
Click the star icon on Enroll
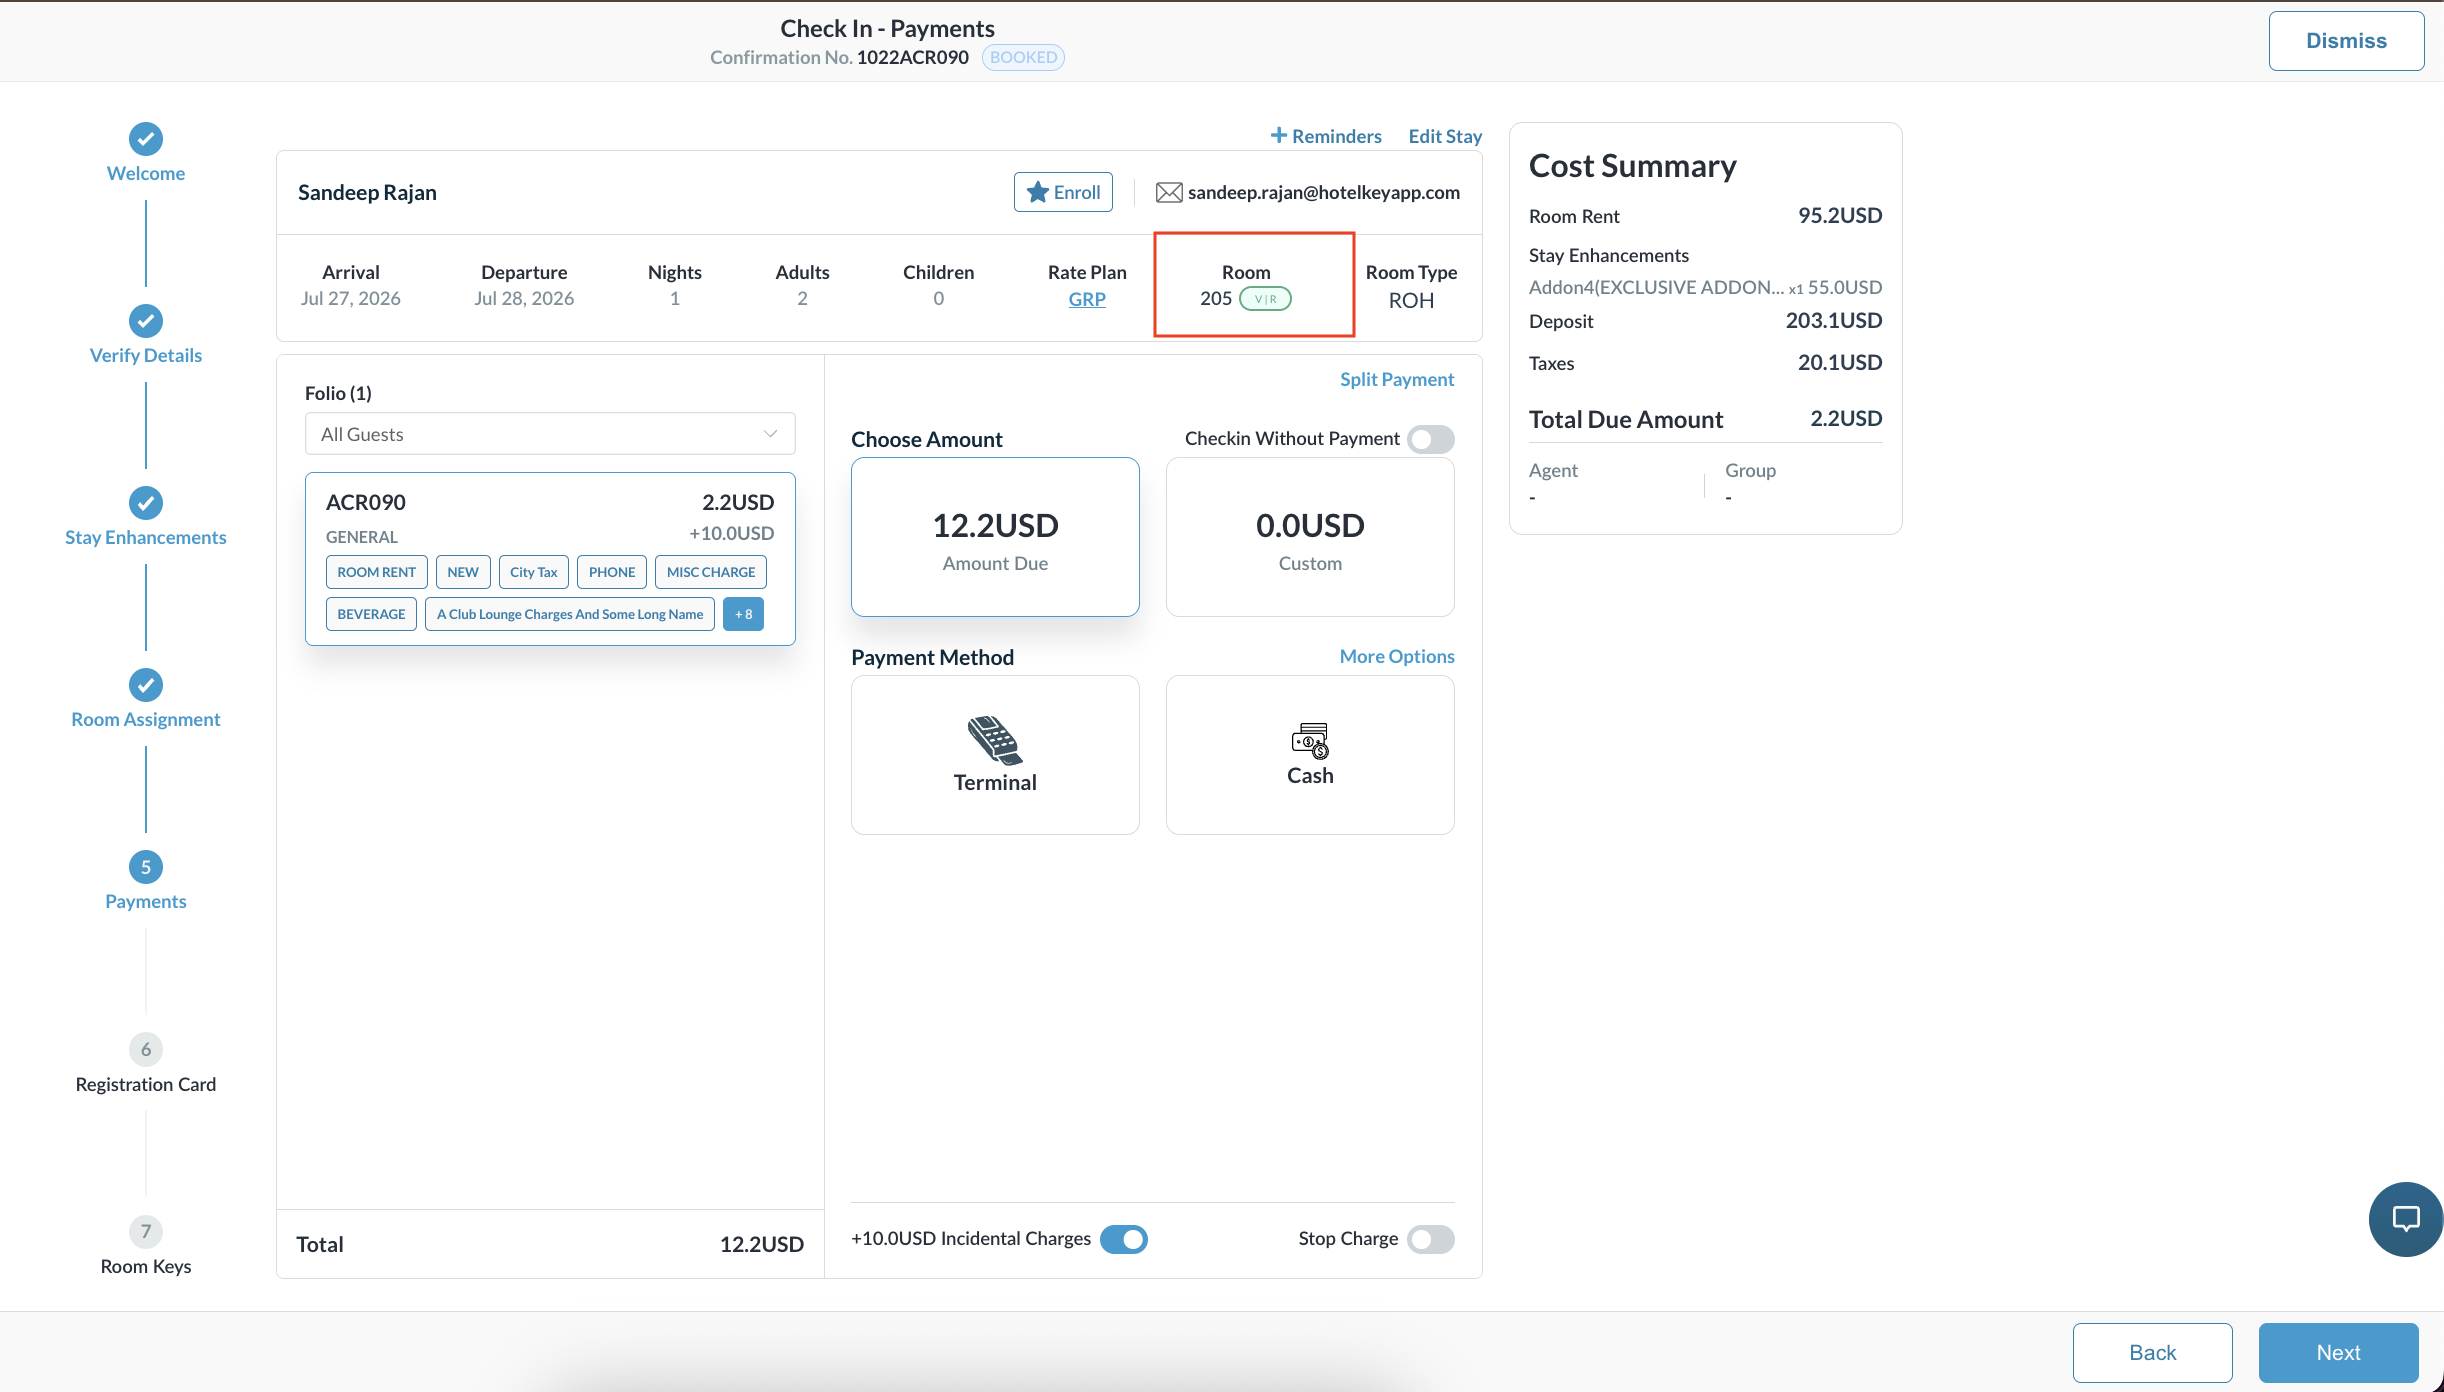coord(1038,192)
